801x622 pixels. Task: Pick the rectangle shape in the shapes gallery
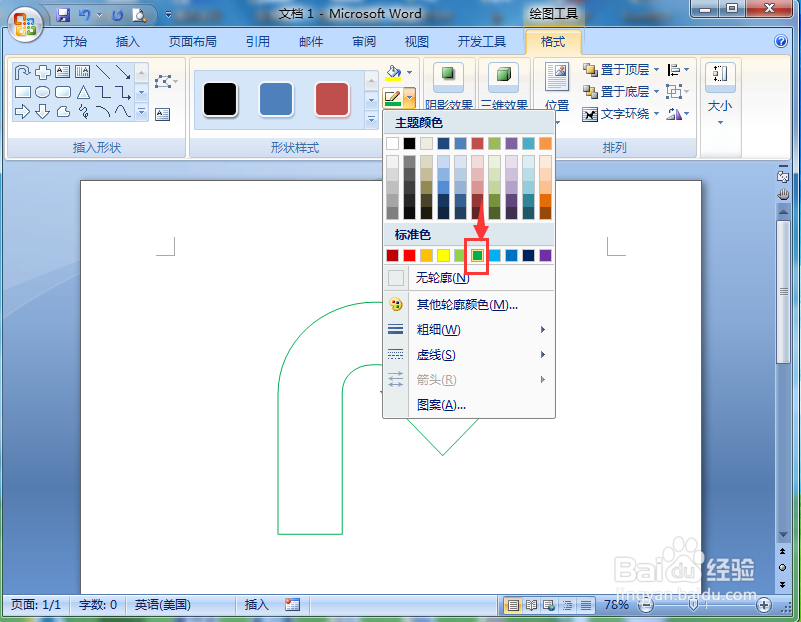(23, 92)
